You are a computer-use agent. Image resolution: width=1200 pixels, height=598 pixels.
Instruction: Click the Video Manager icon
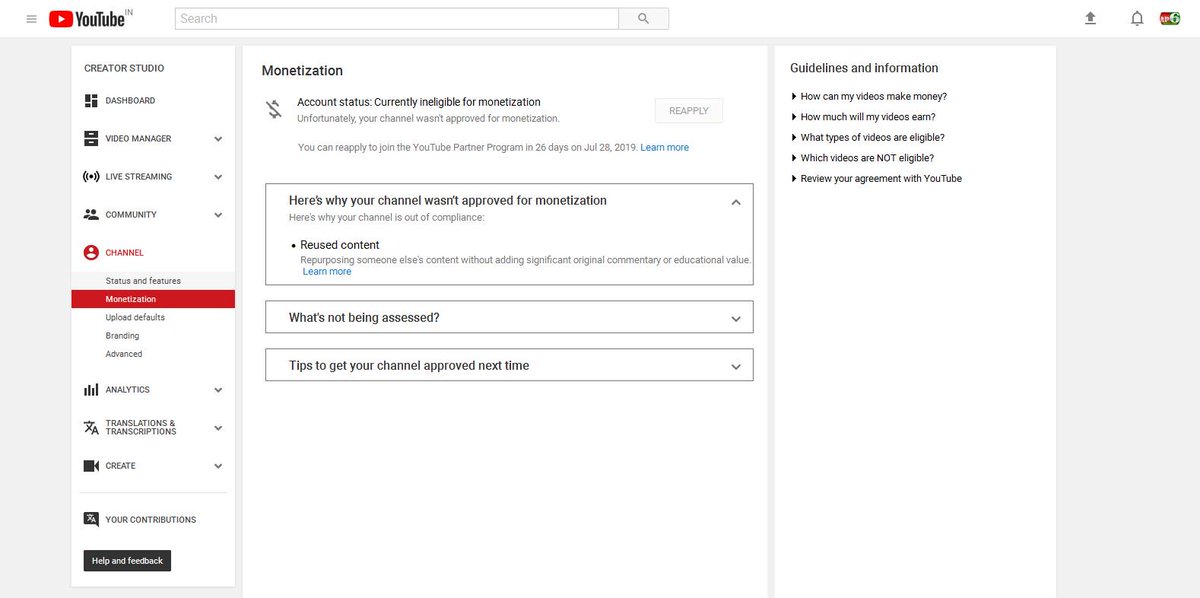tap(91, 139)
